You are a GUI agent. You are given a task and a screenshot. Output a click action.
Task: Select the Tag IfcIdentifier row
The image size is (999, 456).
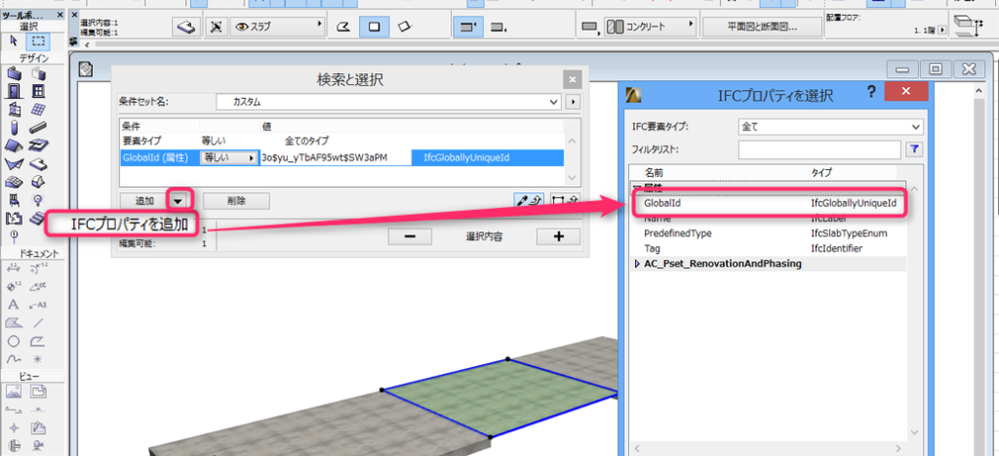point(770,248)
